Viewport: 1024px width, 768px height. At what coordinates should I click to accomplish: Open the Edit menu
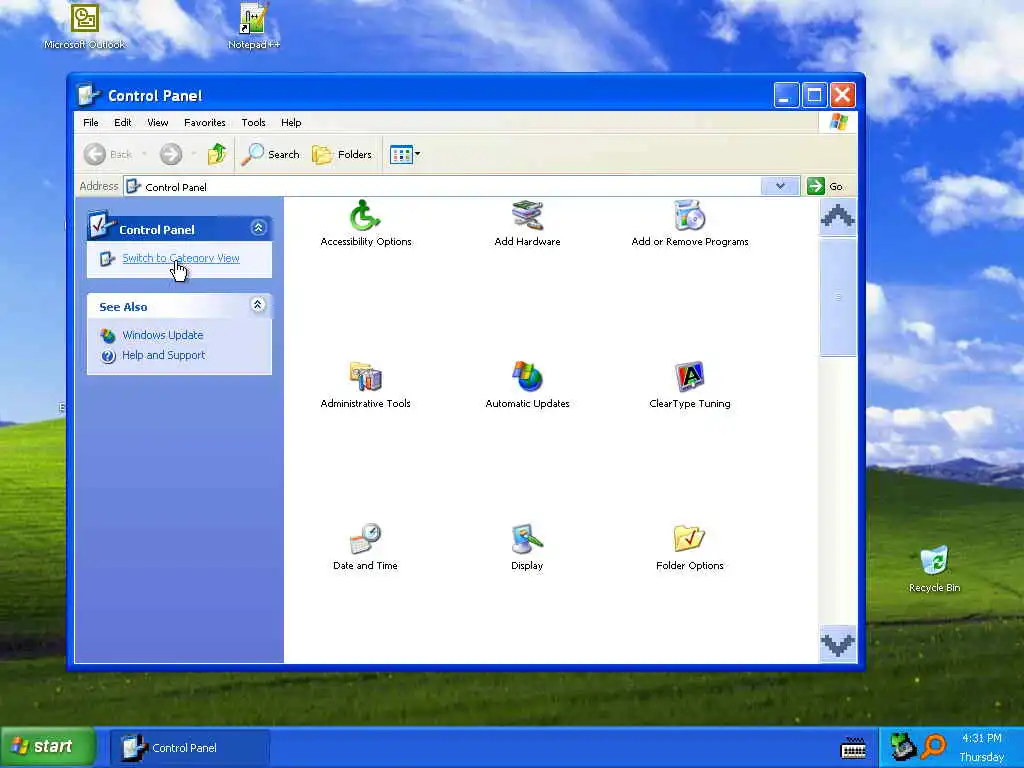123,122
